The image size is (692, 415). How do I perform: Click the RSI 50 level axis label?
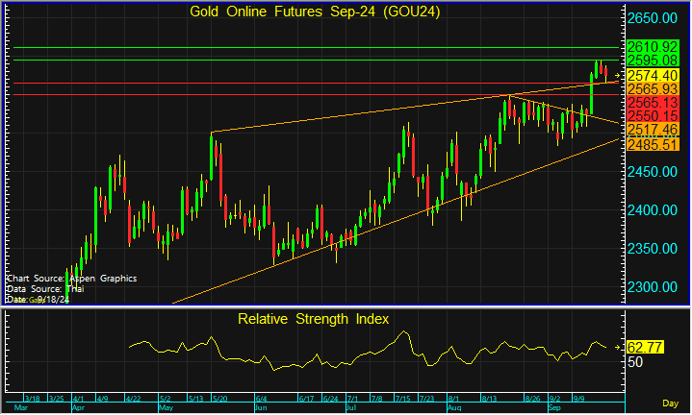coord(634,362)
